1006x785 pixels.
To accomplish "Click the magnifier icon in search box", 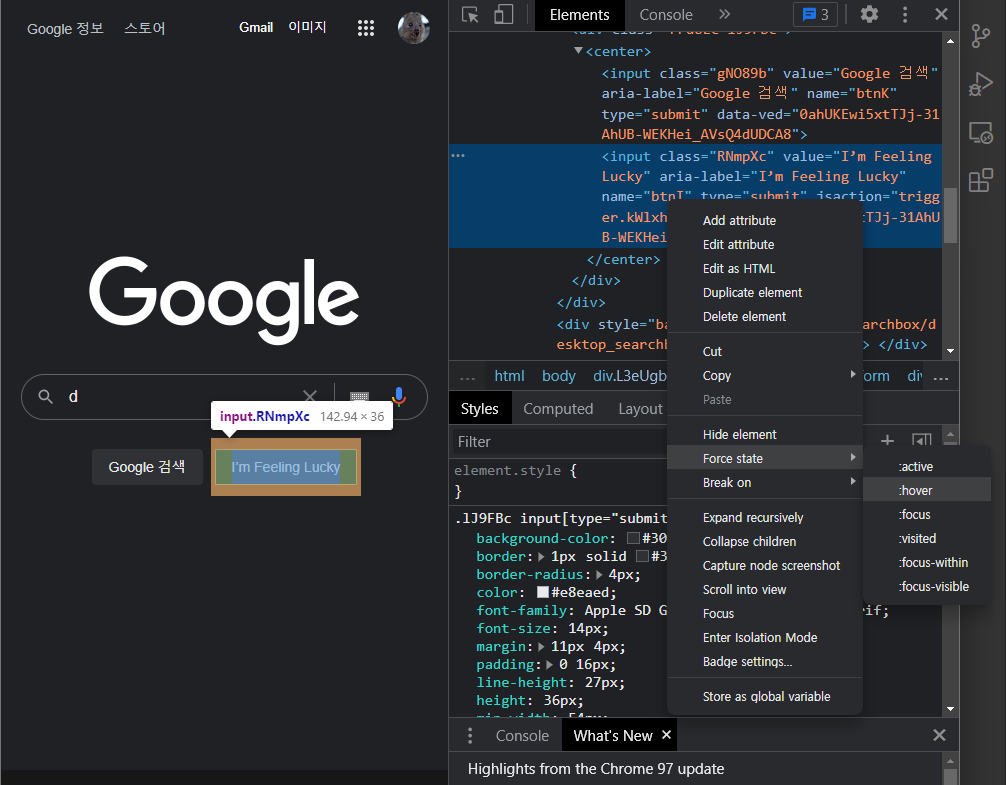I will 46,396.
